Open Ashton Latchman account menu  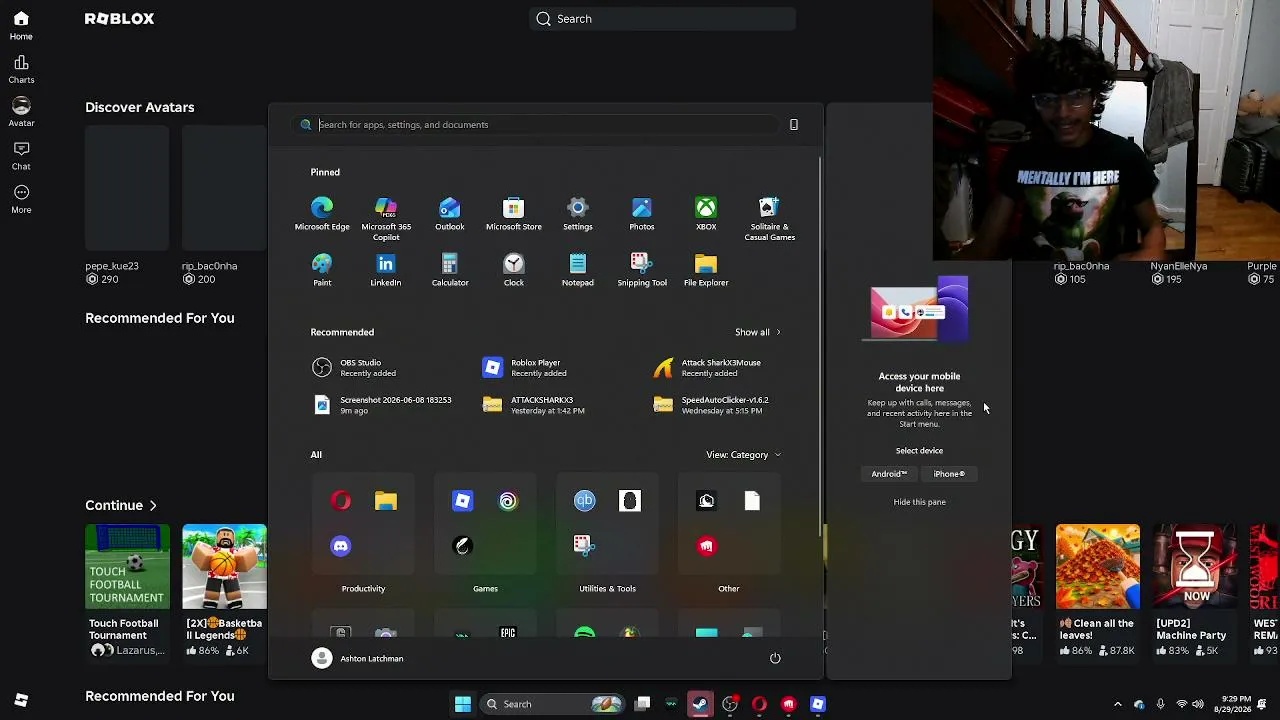(x=357, y=658)
